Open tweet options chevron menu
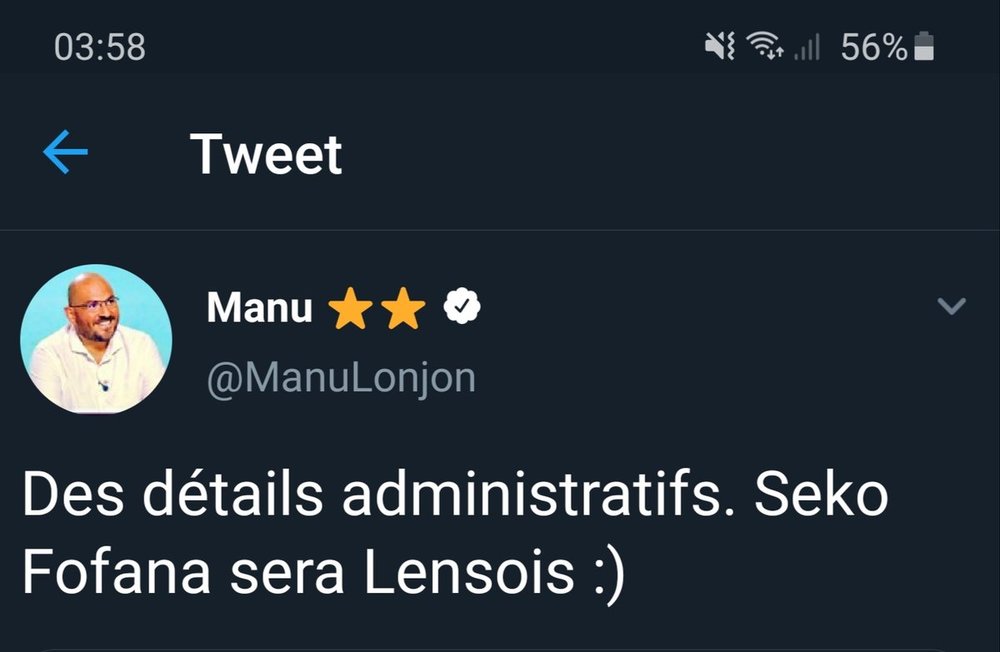The image size is (1000, 652). coord(952,306)
